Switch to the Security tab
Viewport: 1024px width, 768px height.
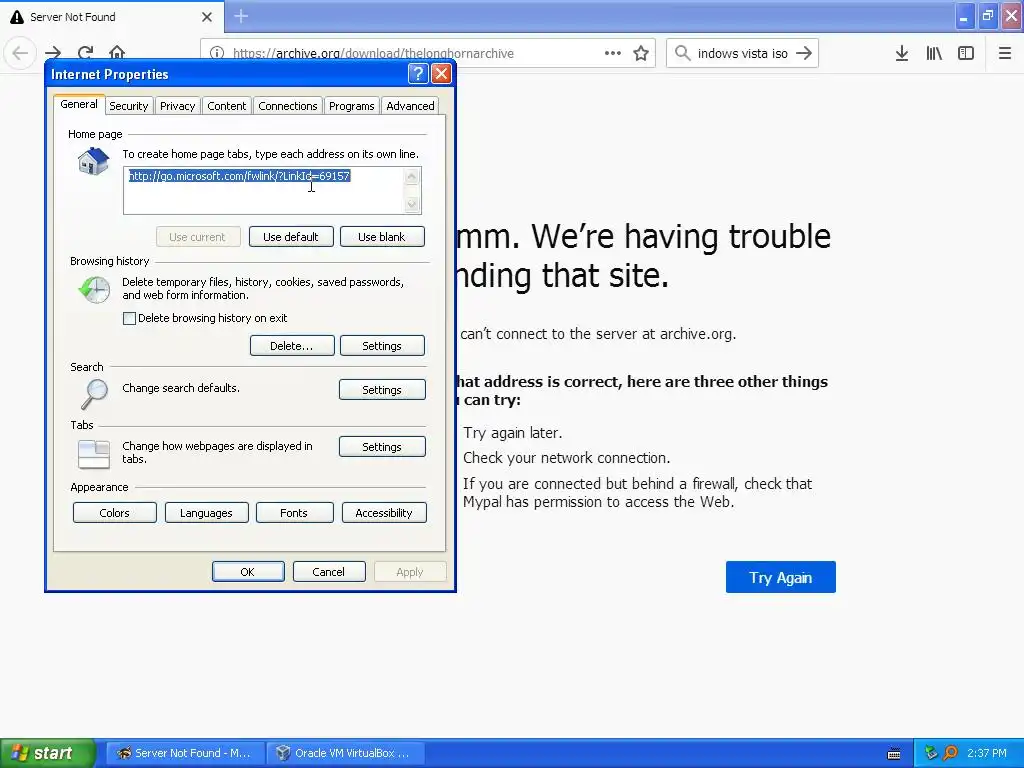(129, 106)
